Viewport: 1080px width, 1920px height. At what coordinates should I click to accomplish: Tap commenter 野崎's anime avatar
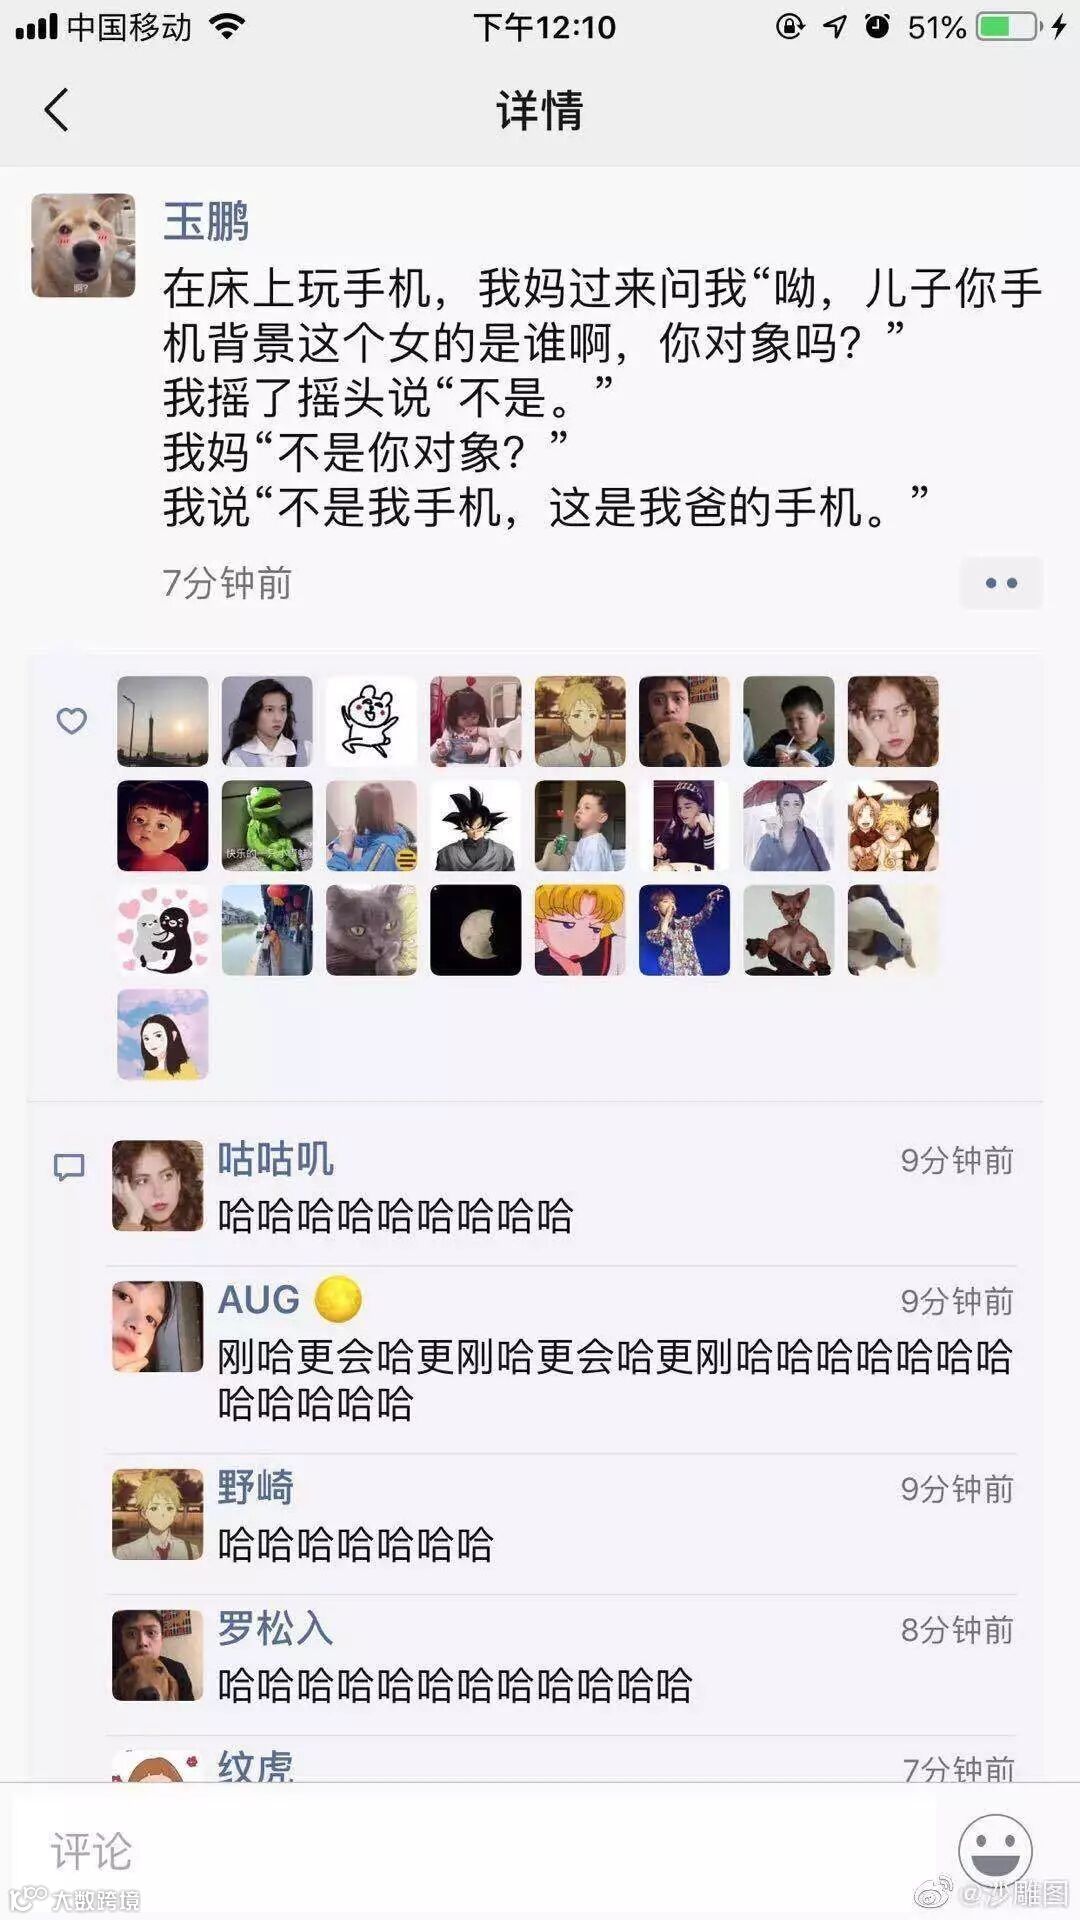point(157,1514)
